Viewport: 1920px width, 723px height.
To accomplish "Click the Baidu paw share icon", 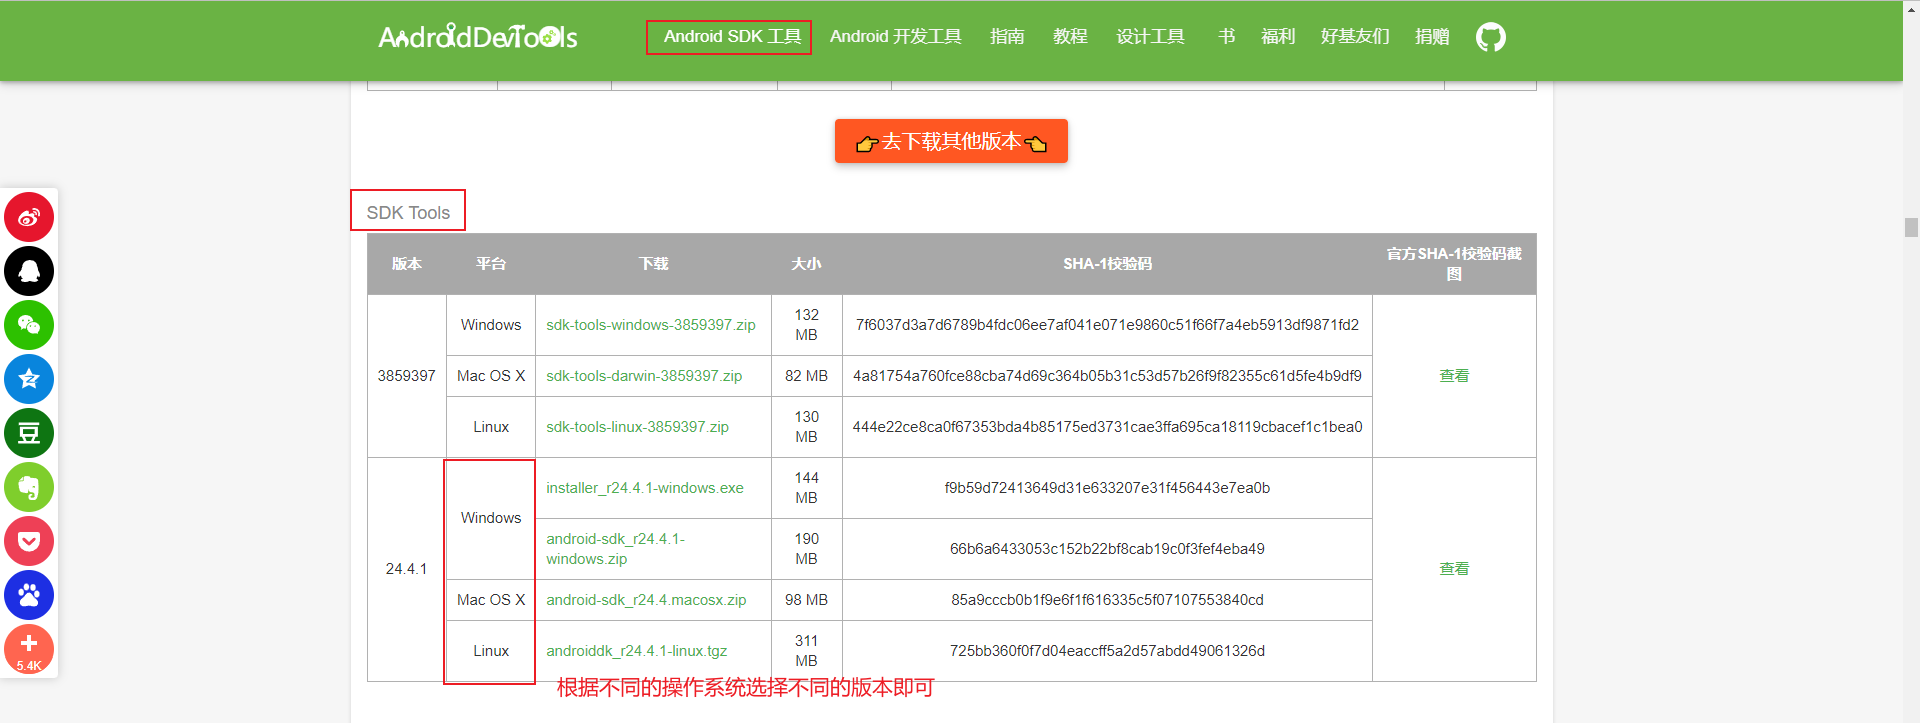I will coord(29,595).
